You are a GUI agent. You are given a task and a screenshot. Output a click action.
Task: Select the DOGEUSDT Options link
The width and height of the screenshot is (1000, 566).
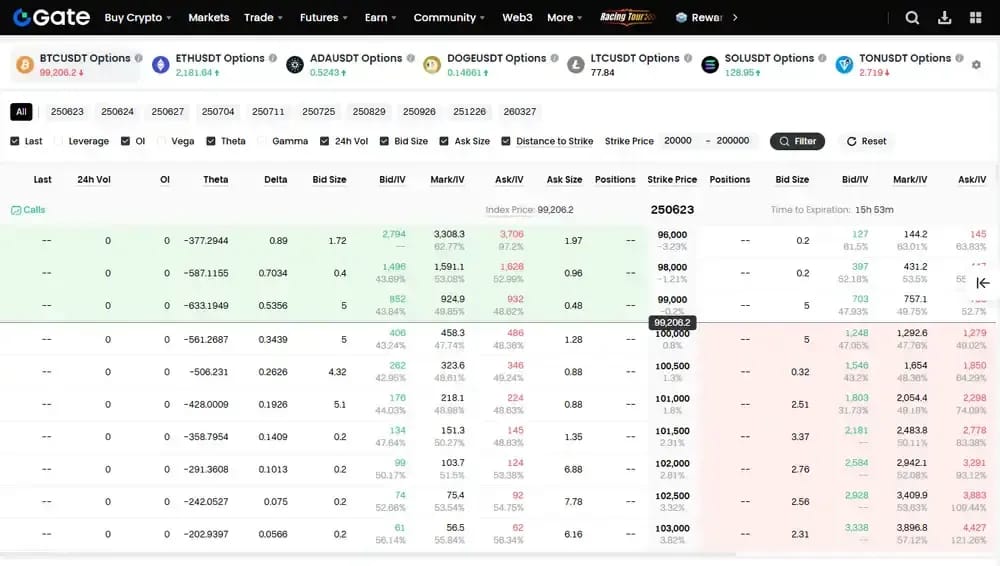(x=496, y=58)
